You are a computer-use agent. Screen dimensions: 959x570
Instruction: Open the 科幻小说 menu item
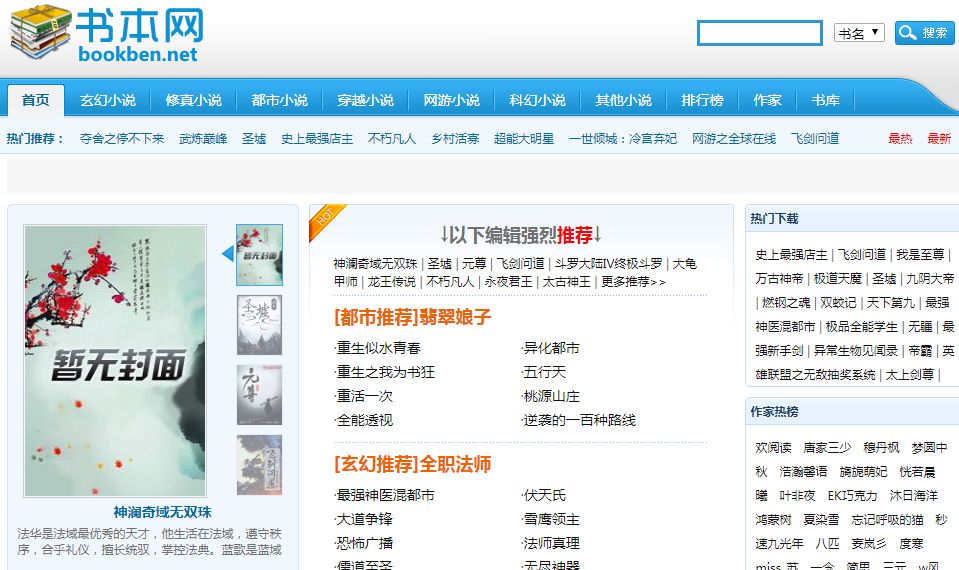(x=537, y=100)
